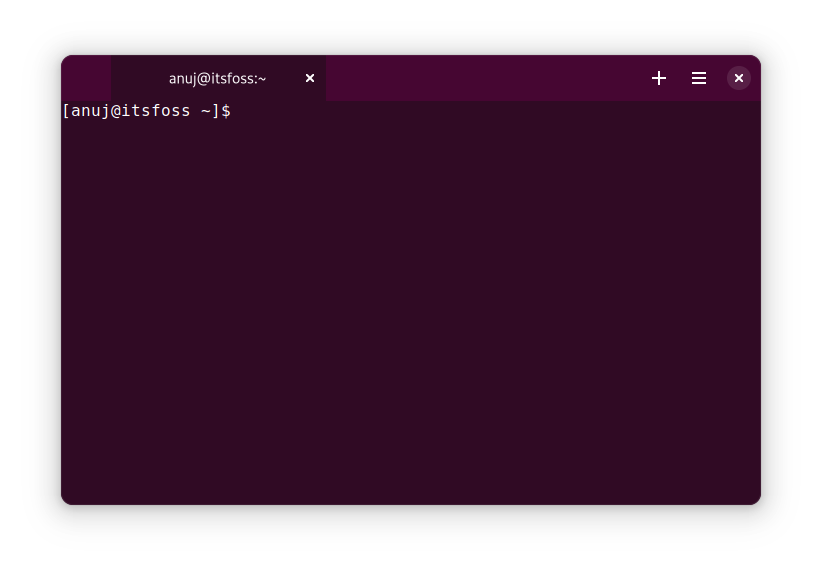
Task: Click the closing bracket of the prompt
Action: click(x=215, y=111)
